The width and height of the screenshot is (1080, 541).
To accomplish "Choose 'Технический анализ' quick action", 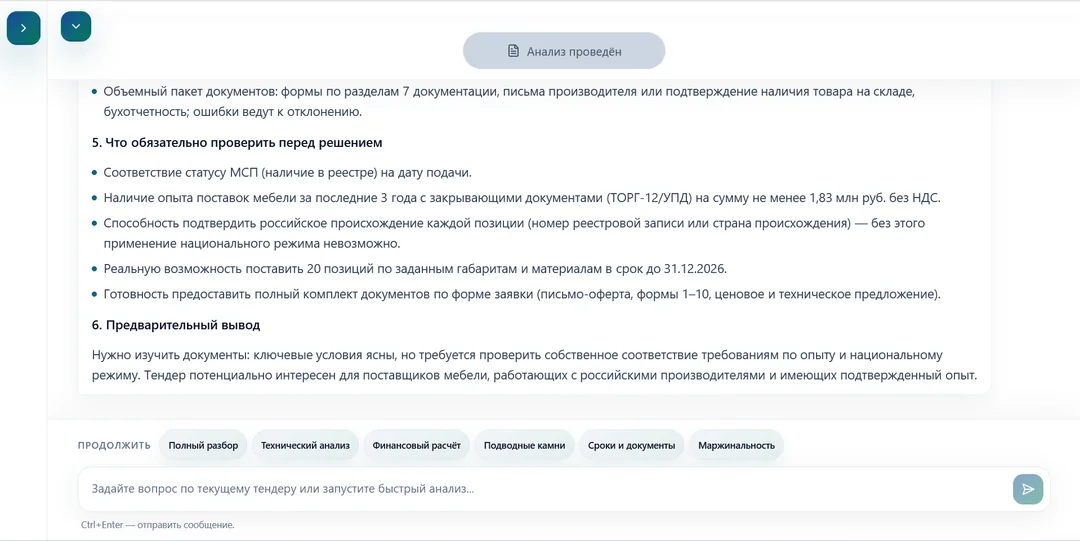I will click(305, 445).
